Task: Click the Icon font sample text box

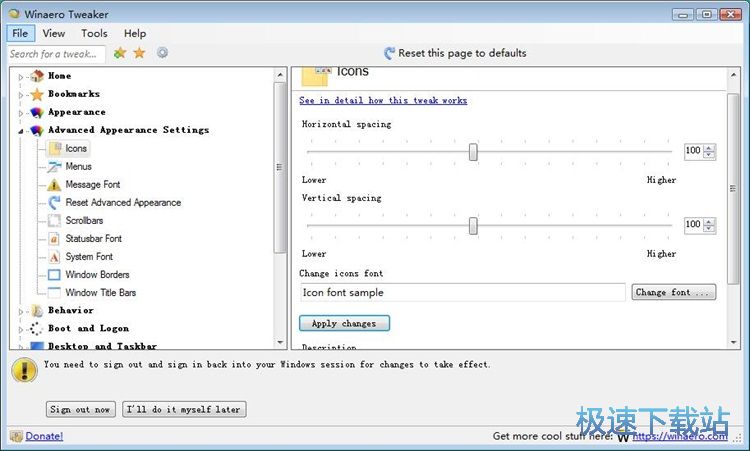Action: 463,292
